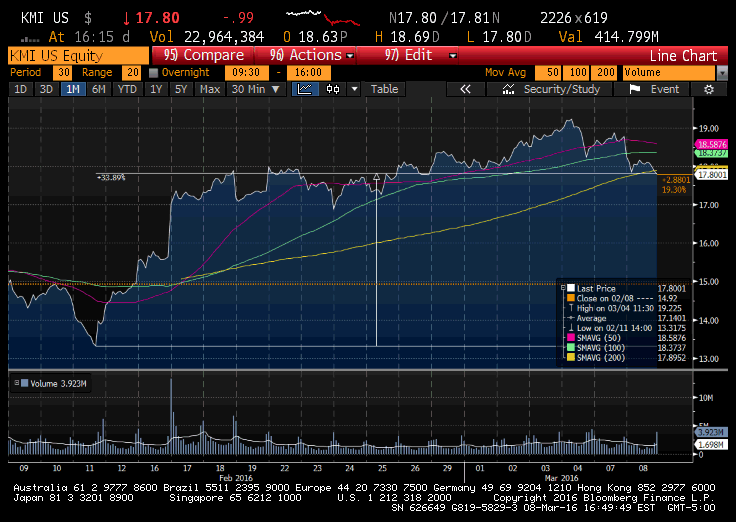Image resolution: width=736 pixels, height=522 pixels.
Task: Click the 18.5876 magenta axis label
Action: click(x=711, y=144)
